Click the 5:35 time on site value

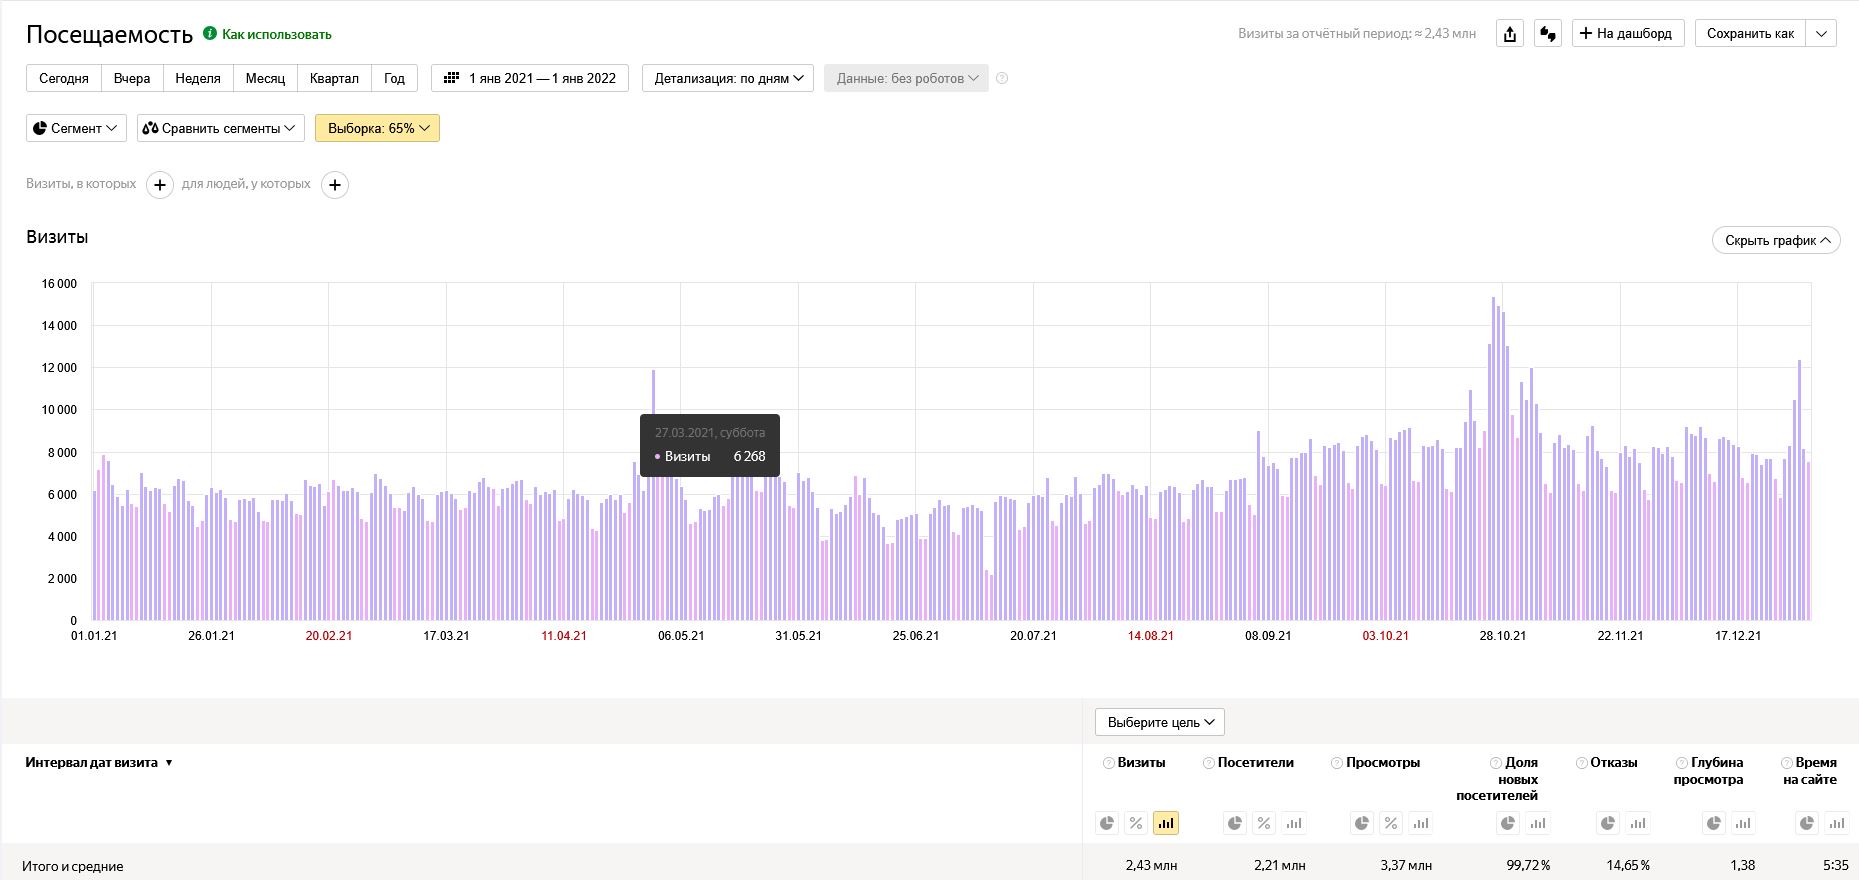tap(1836, 866)
